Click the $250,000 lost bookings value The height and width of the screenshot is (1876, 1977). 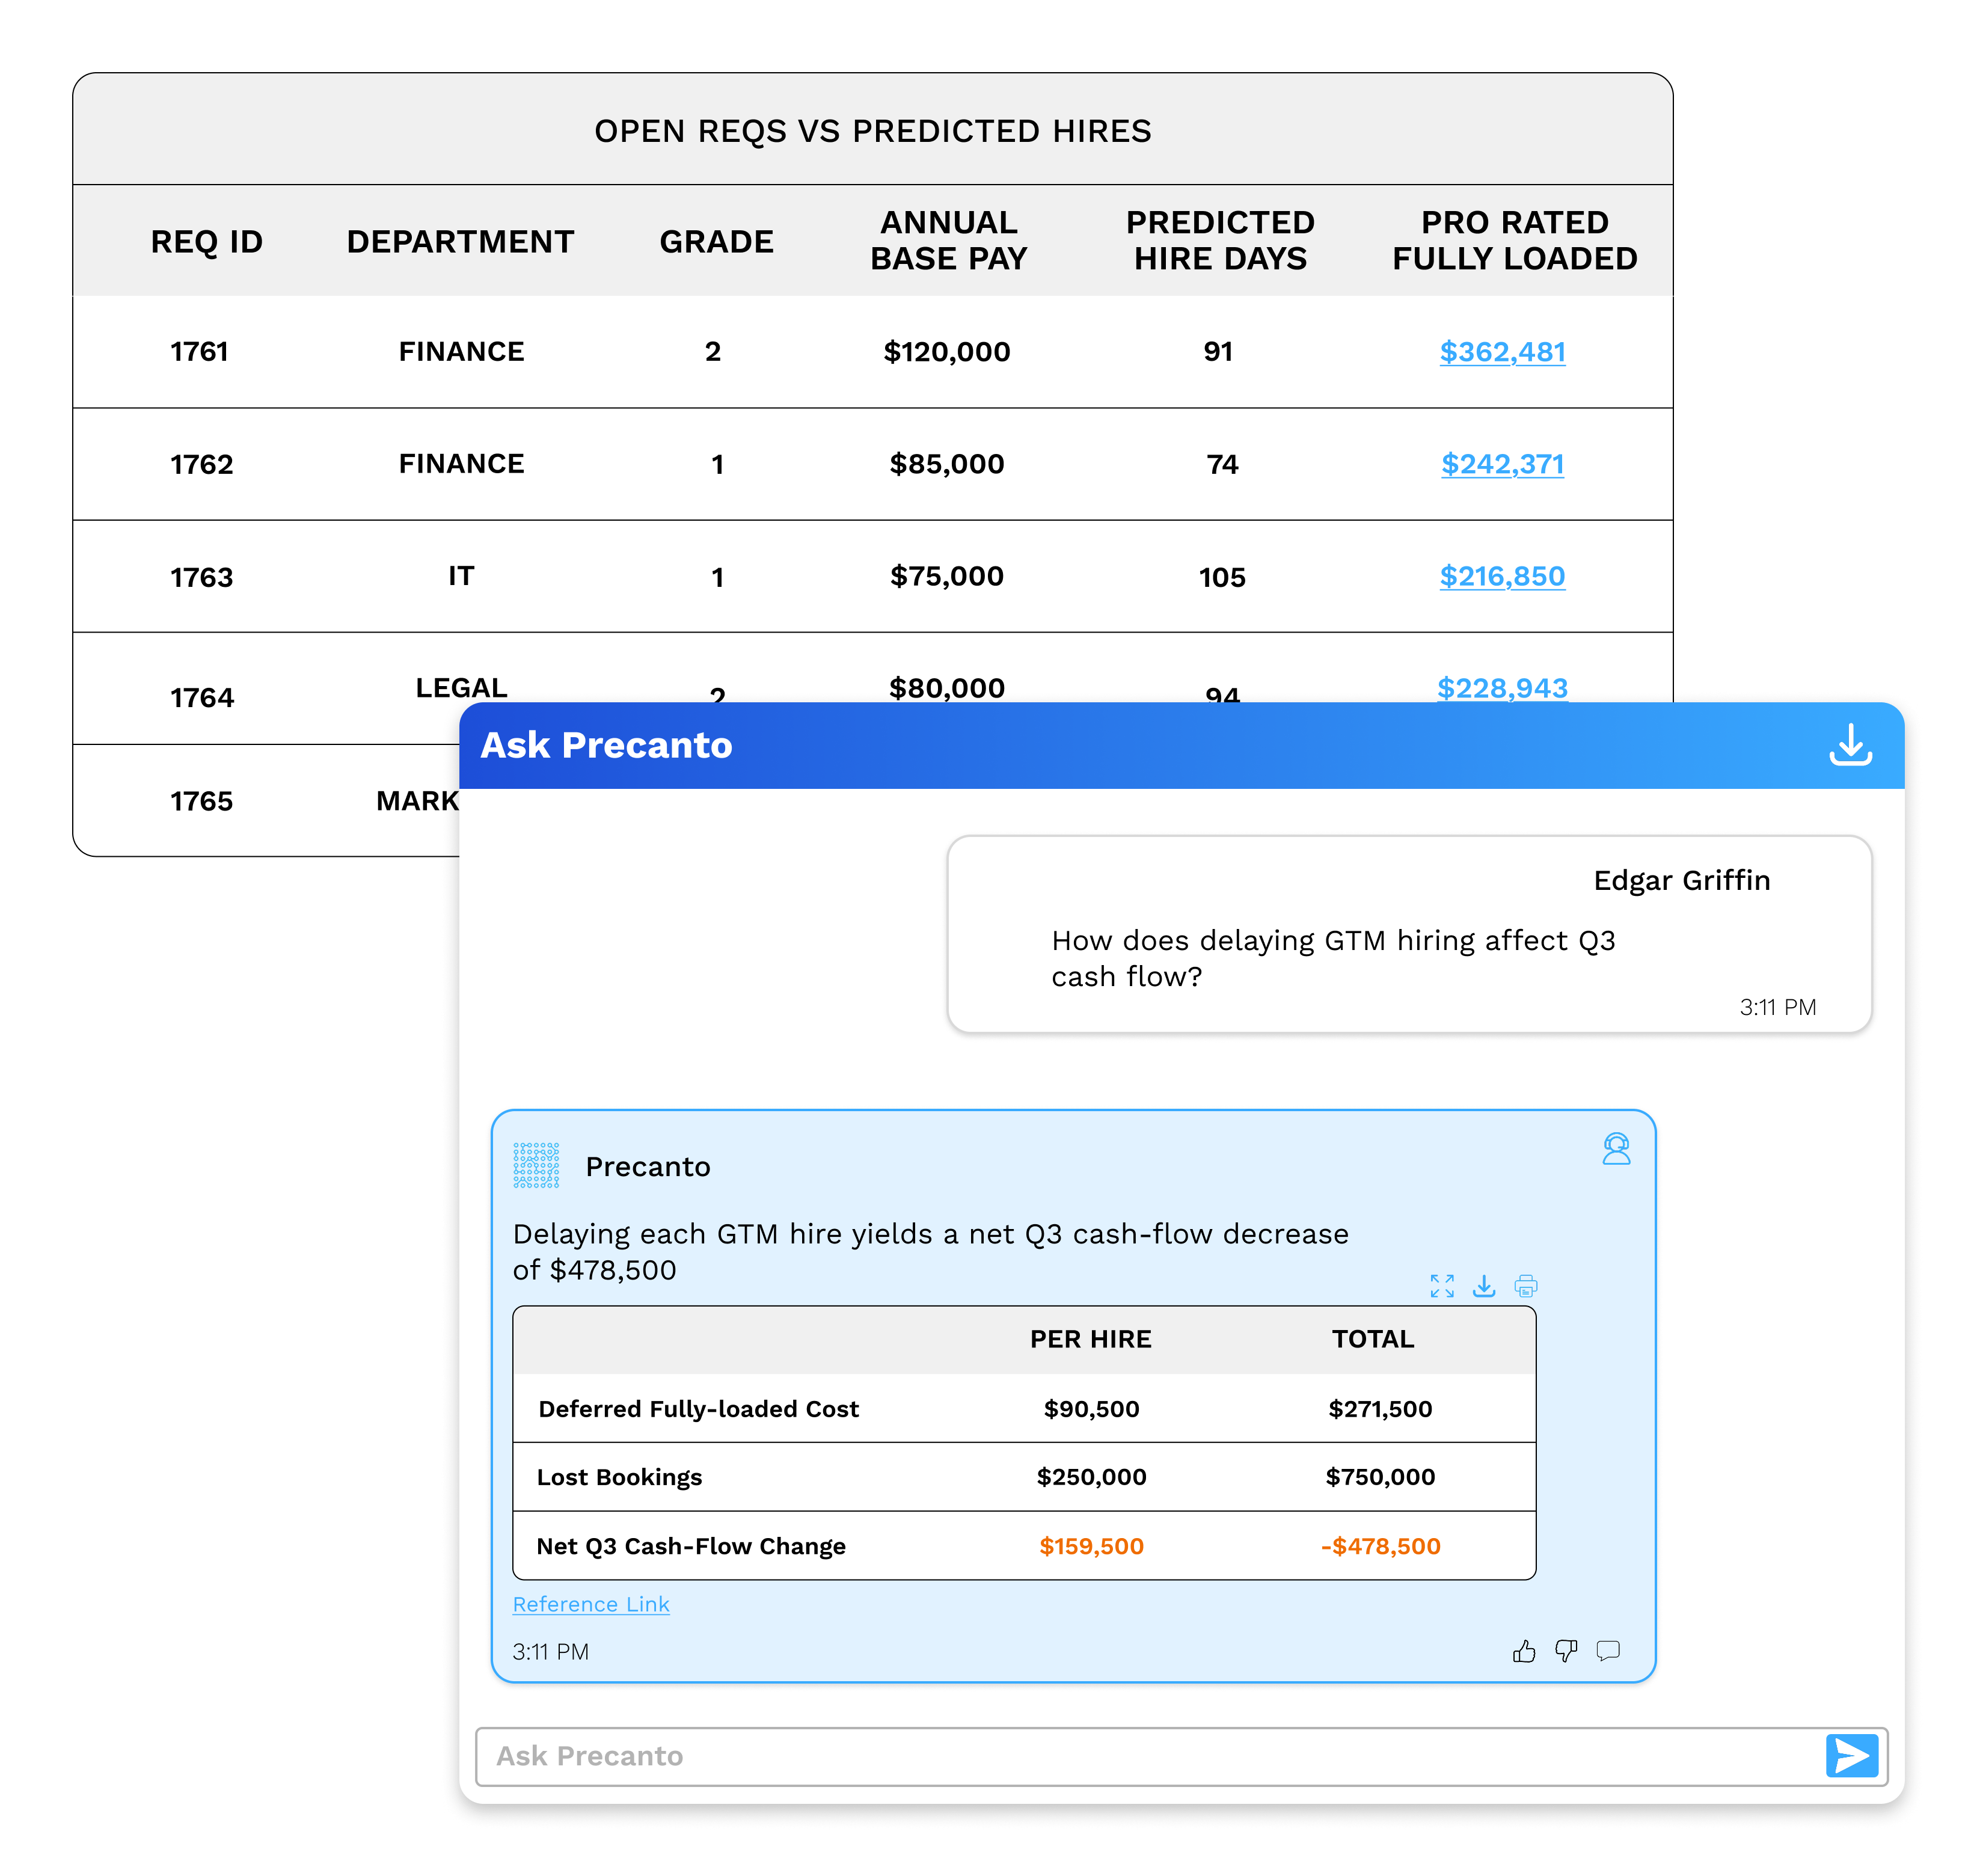point(1091,1477)
